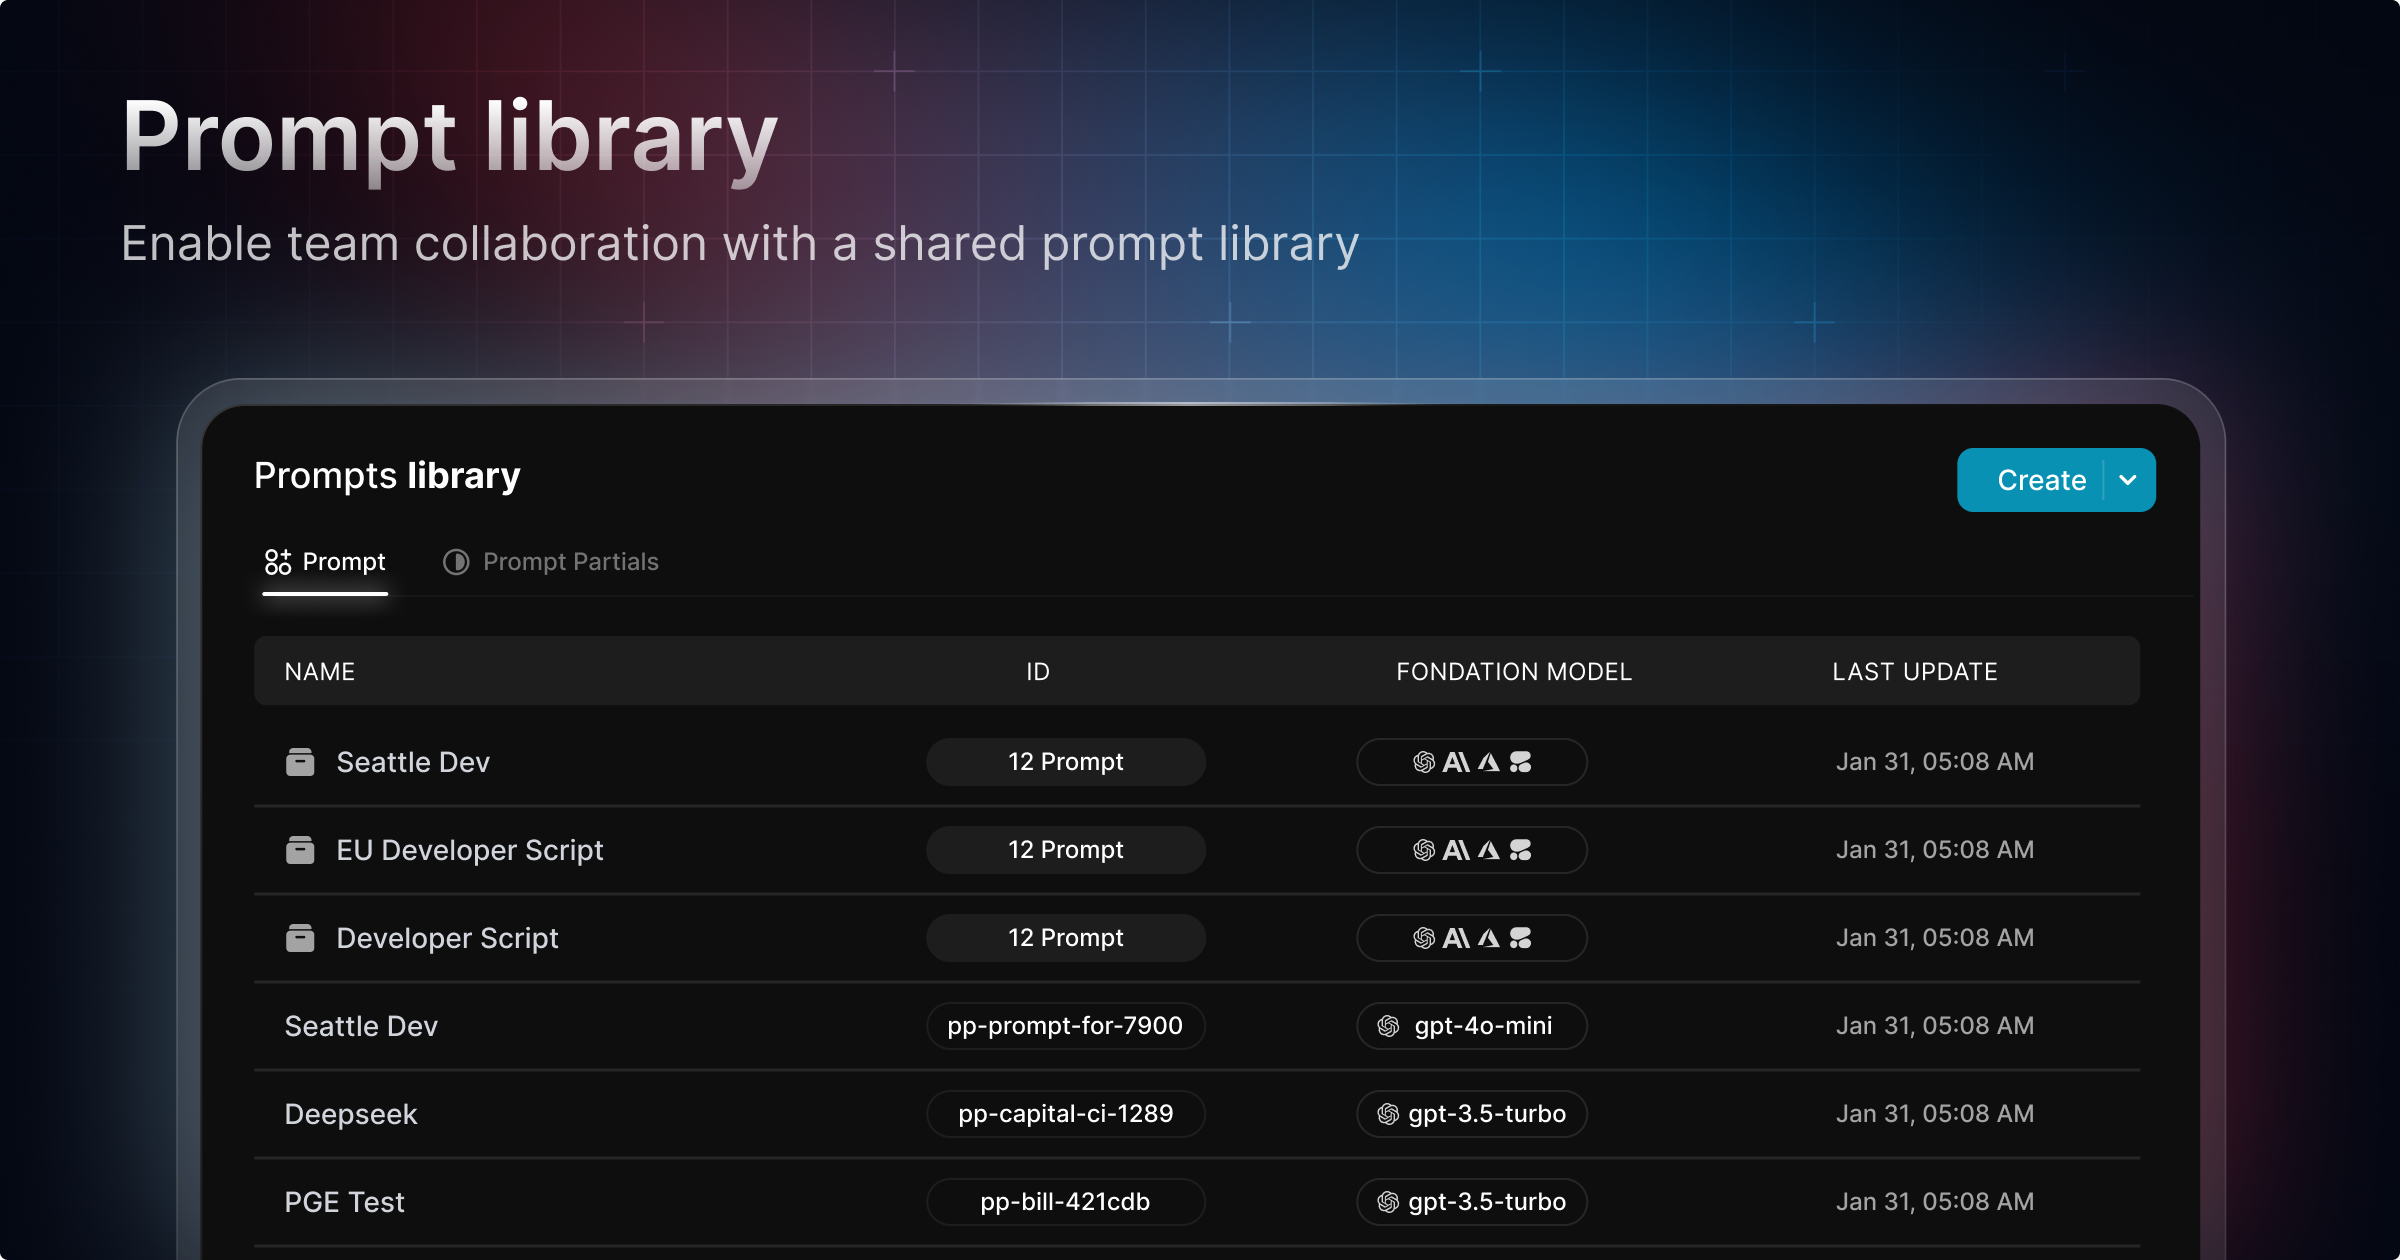The width and height of the screenshot is (2400, 1260).
Task: Click Anthropic logo in Seattle Dev folder row
Action: coord(1456,762)
